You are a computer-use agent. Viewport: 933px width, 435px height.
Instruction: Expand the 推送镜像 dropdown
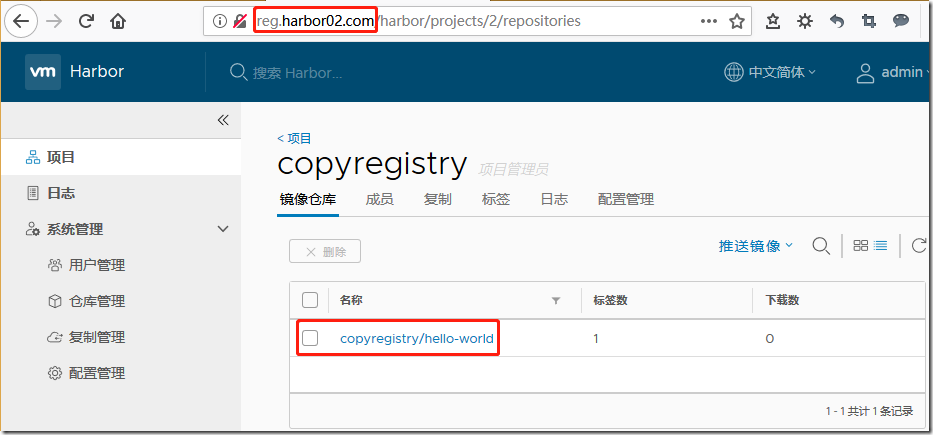[x=756, y=246]
